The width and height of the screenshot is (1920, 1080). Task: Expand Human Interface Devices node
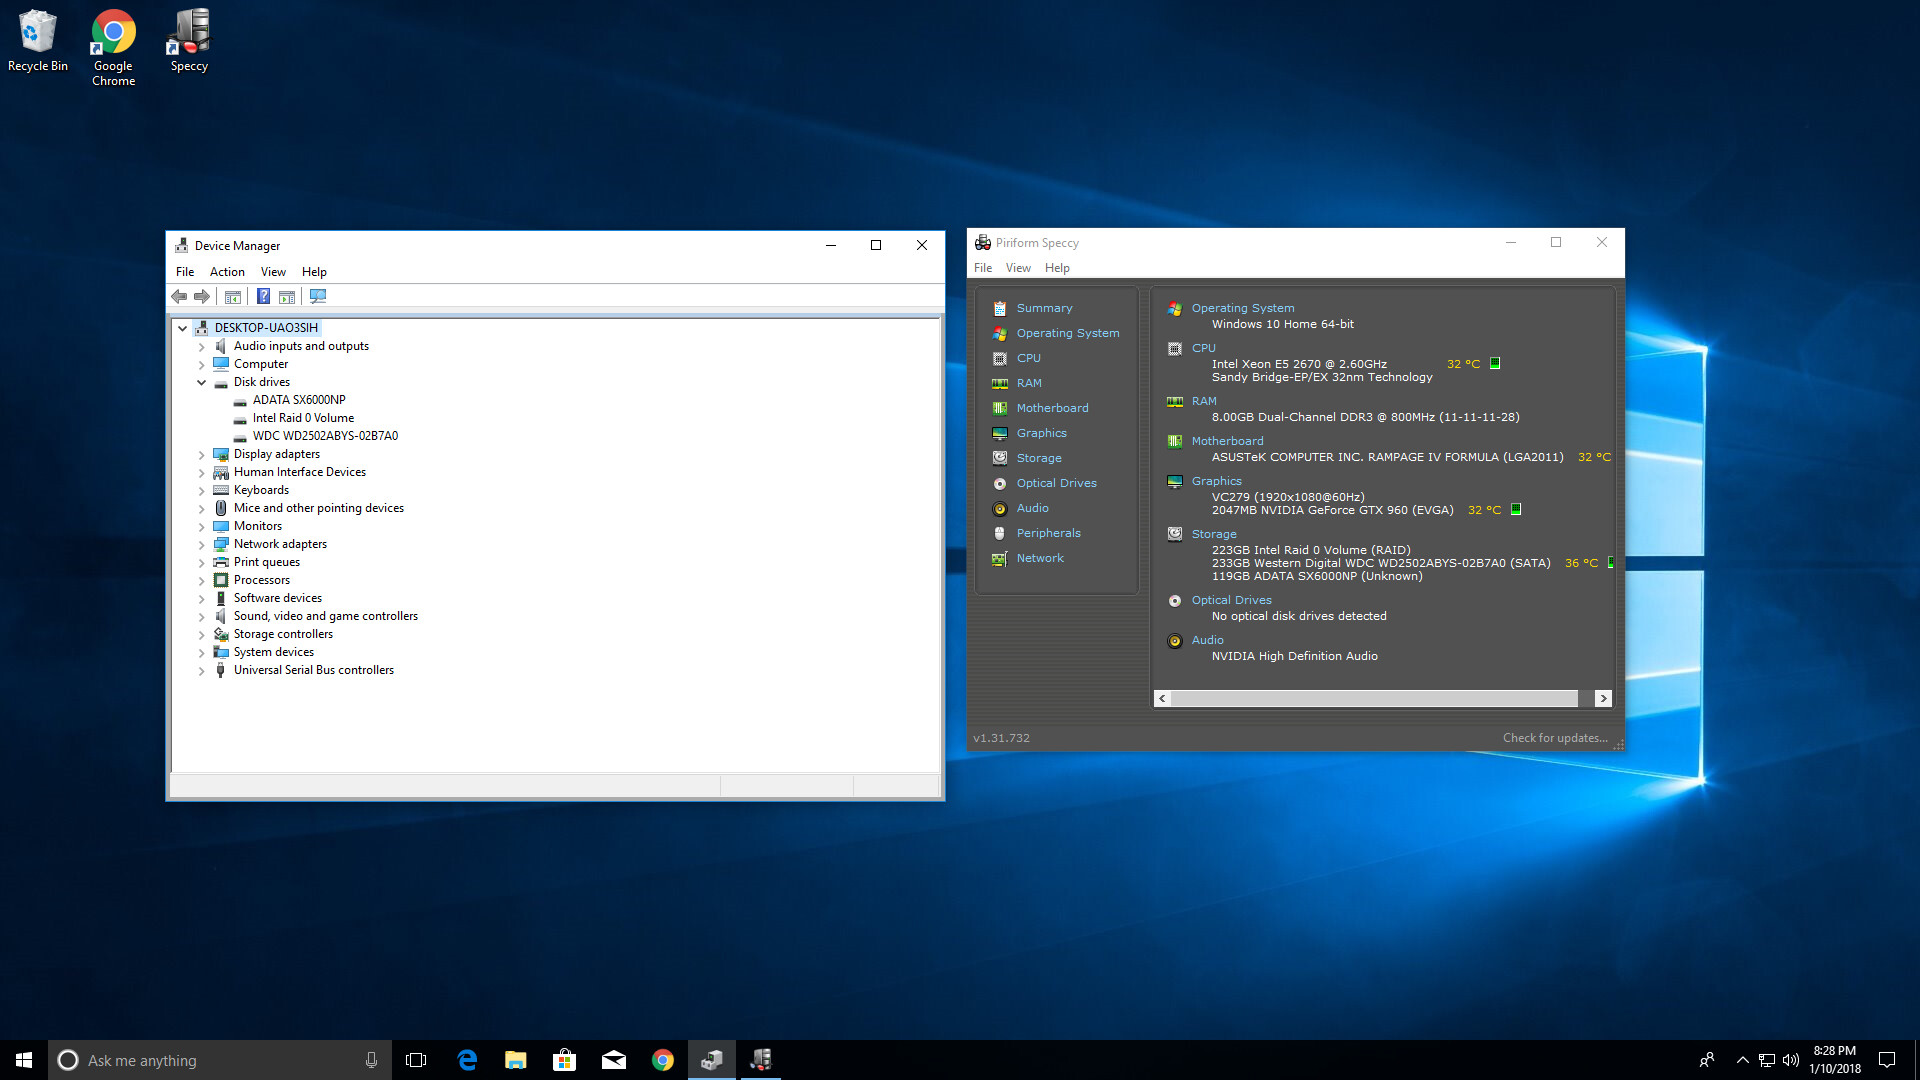click(x=201, y=473)
